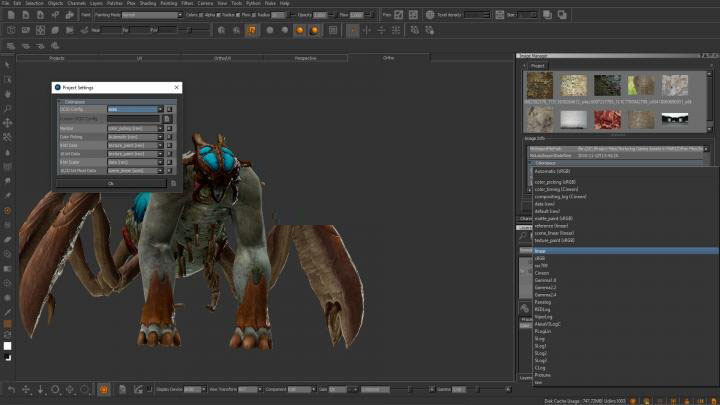720x405 pixels.
Task: Toggle the orange highlighted icon next to magnifiers
Action: tap(252, 30)
